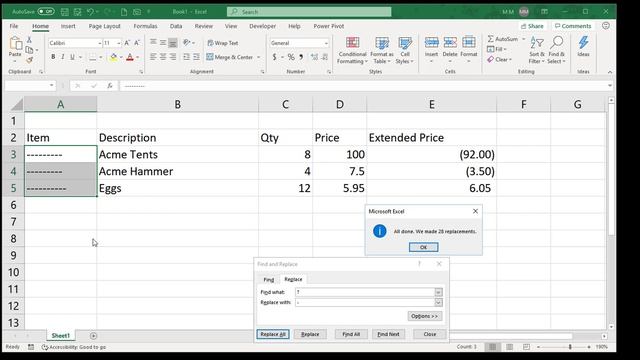640x360 pixels.
Task: Click the Search box in title bar
Action: click(309, 12)
